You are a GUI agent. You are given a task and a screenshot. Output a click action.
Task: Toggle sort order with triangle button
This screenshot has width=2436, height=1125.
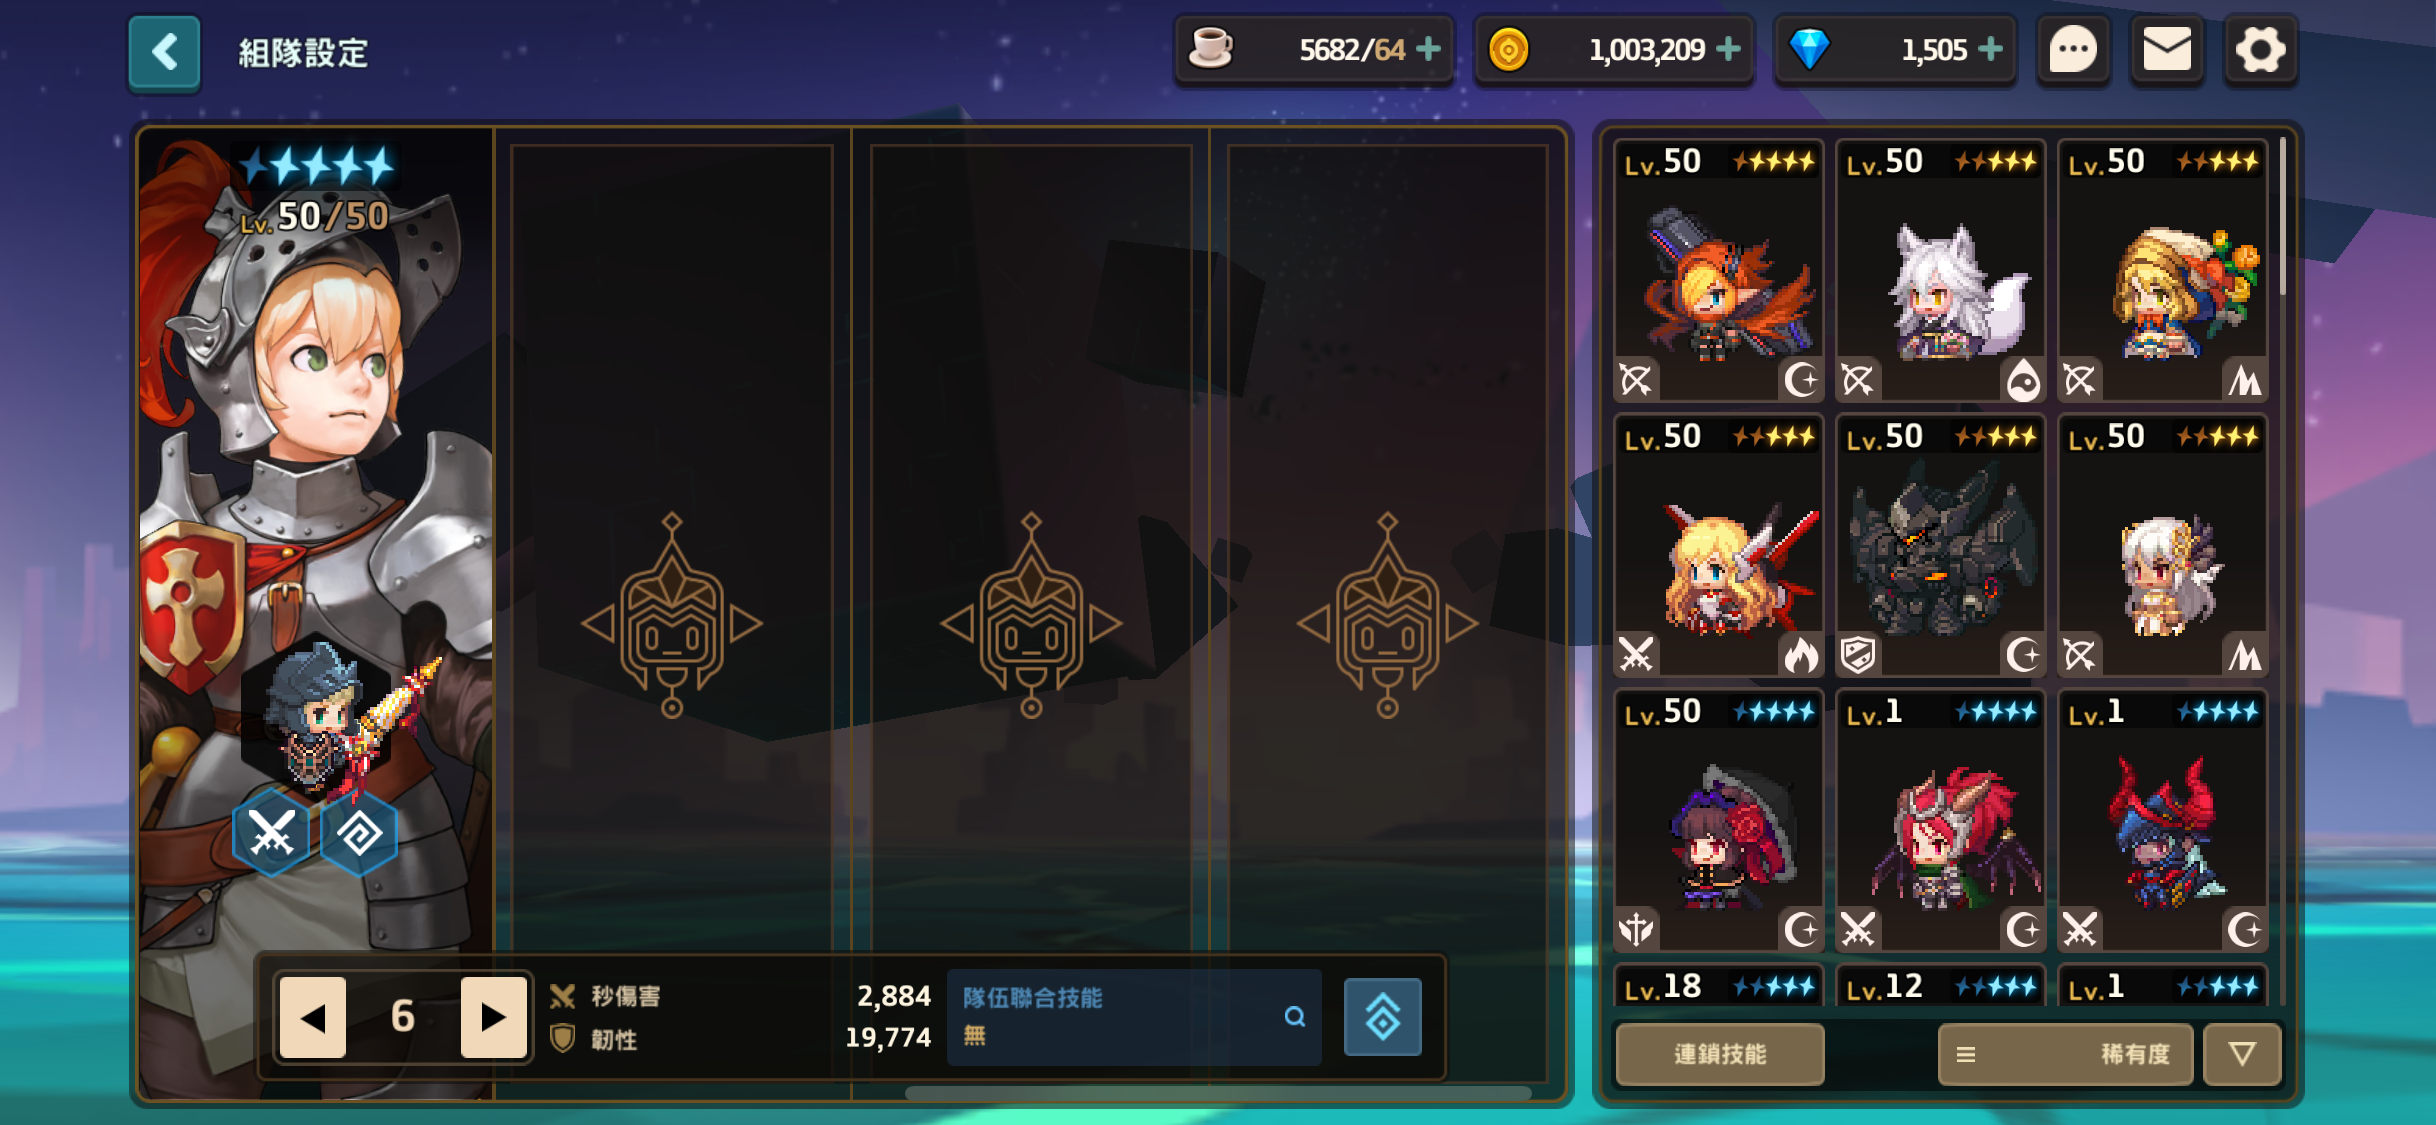[x=2242, y=1054]
